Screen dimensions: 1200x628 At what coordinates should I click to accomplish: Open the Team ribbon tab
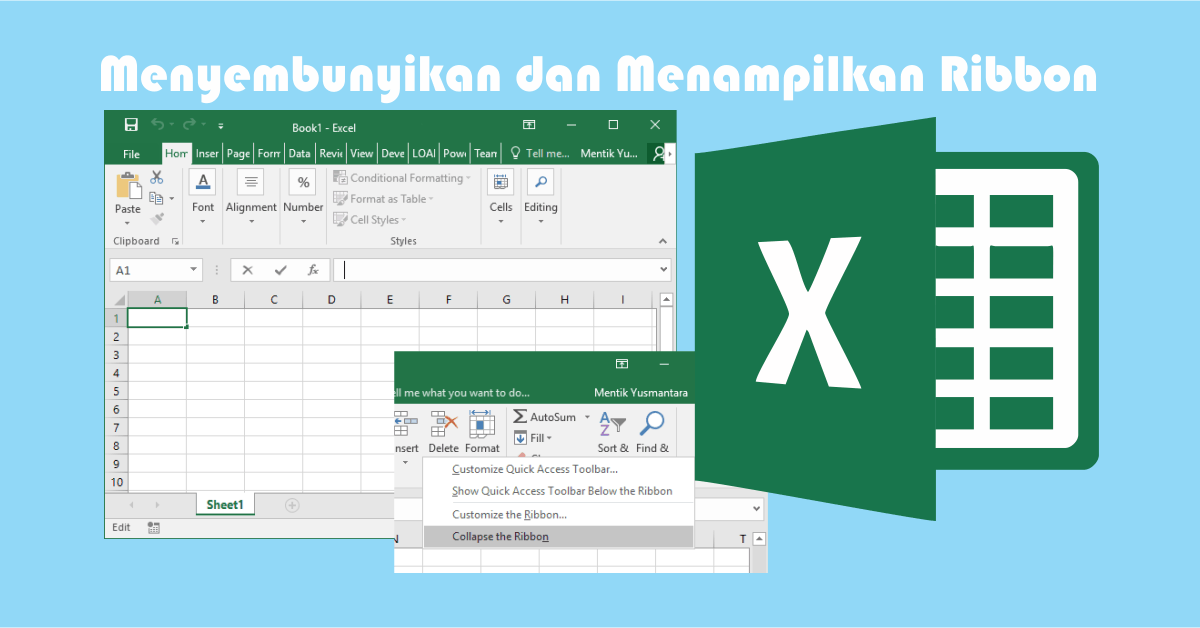point(486,154)
